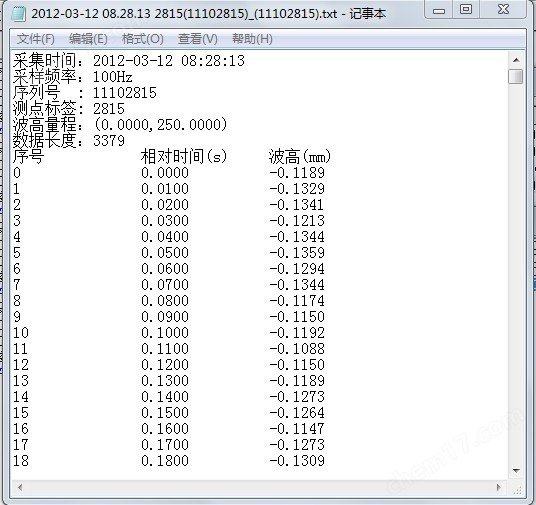Screen dimensions: 536x505
Task: Click the Notepad document icon in title bar
Action: click(18, 14)
